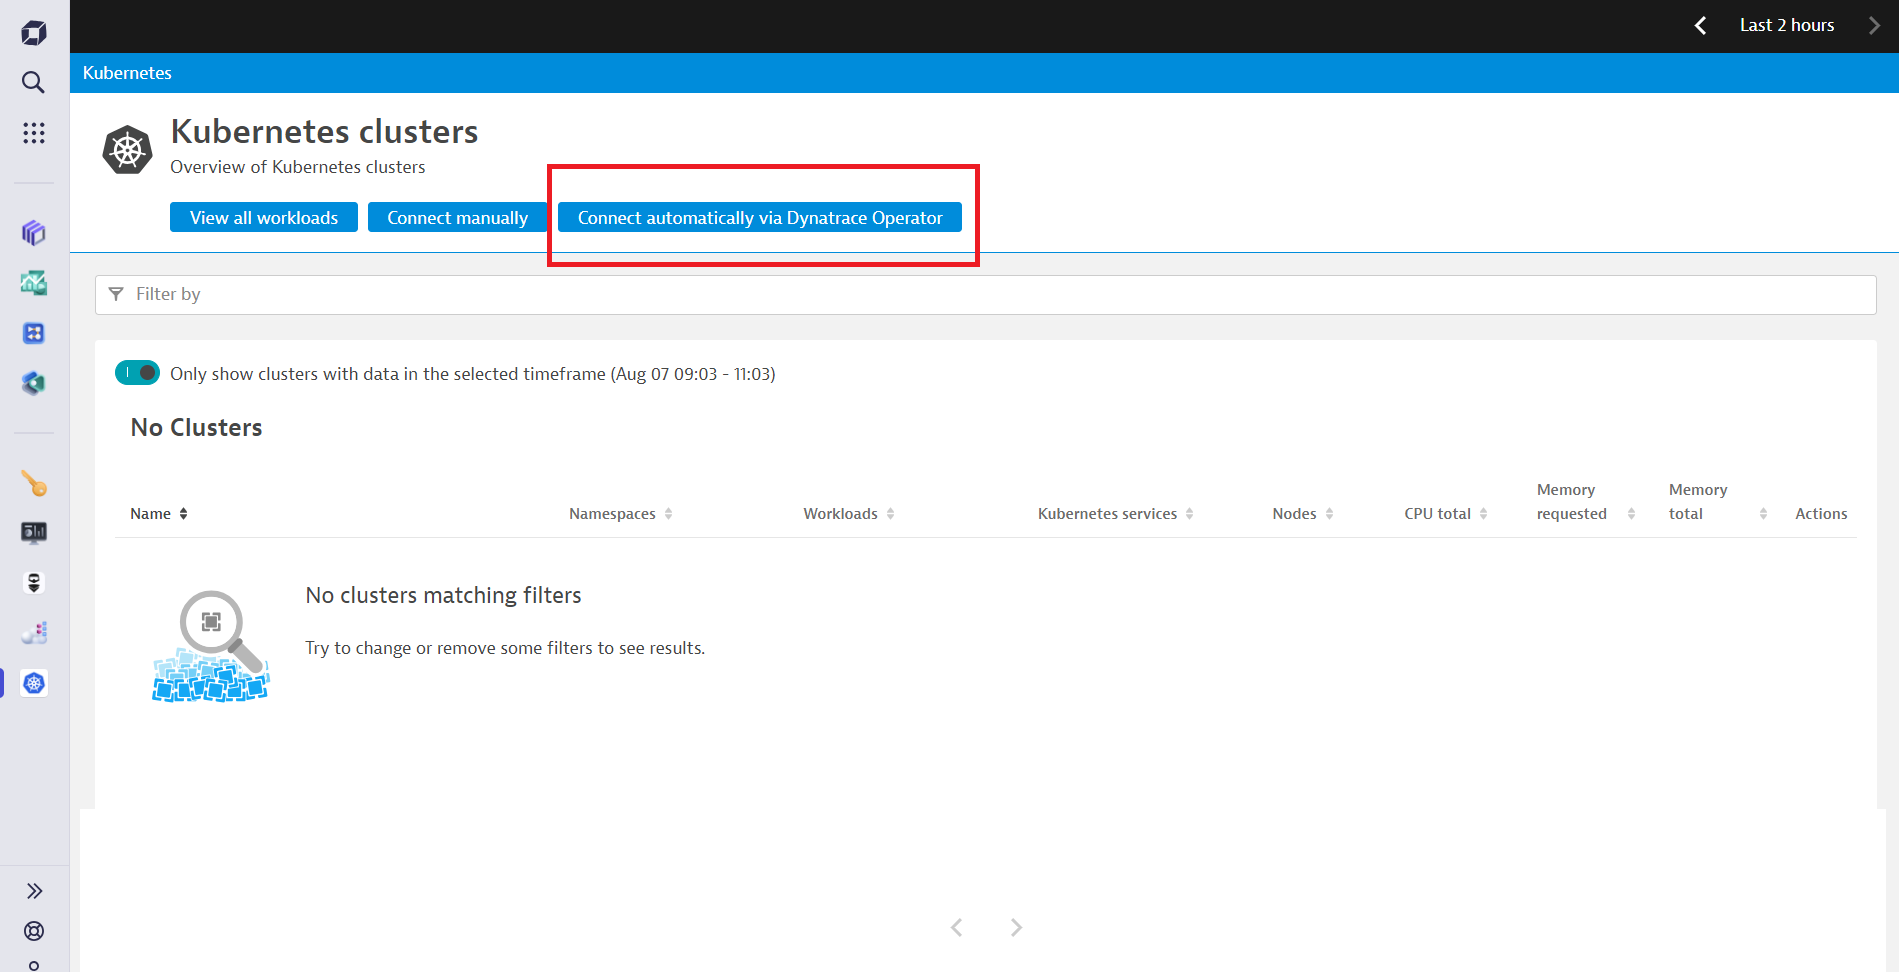Viewport: 1899px width, 972px height.
Task: Expand sidebar with double chevron
Action: [x=34, y=891]
